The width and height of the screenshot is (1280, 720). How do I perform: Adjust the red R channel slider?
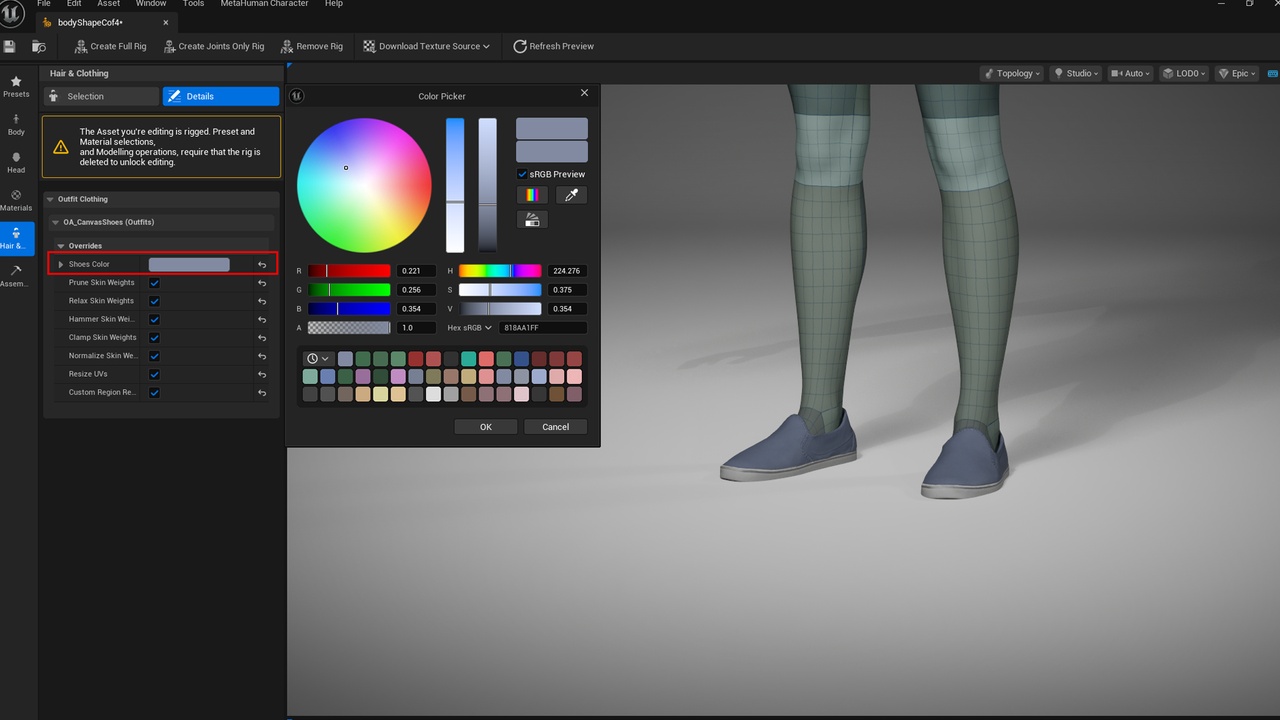pos(349,271)
